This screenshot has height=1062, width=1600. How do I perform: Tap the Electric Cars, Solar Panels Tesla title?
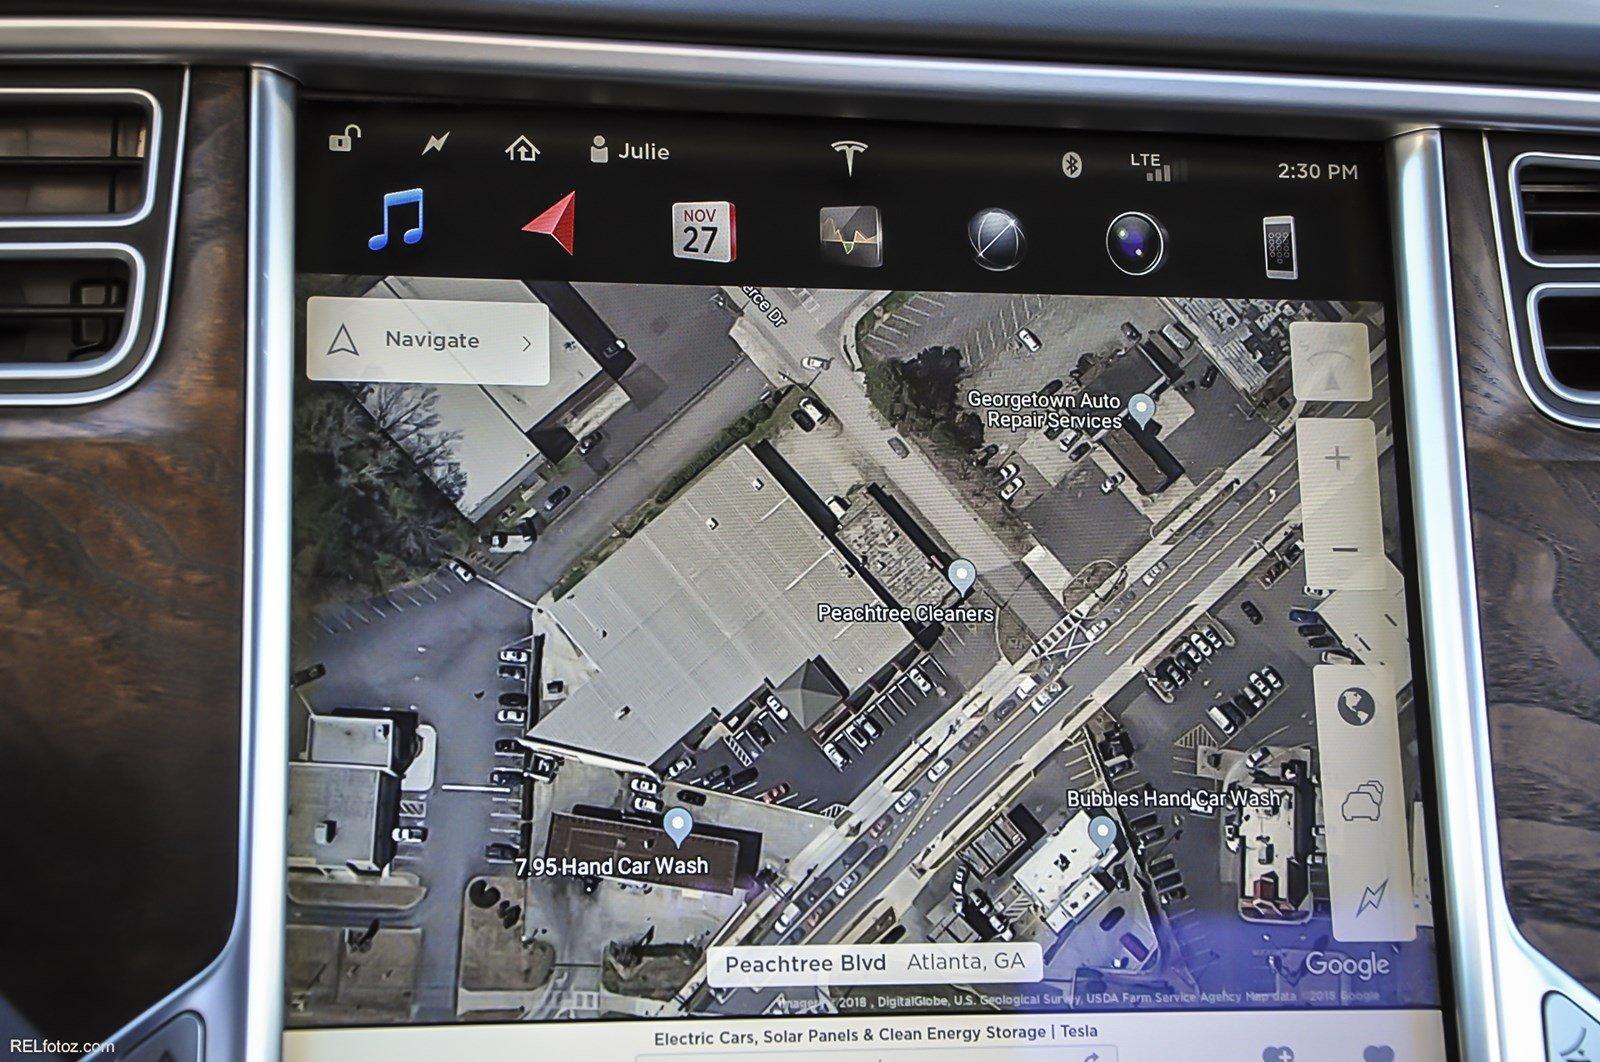(875, 1033)
